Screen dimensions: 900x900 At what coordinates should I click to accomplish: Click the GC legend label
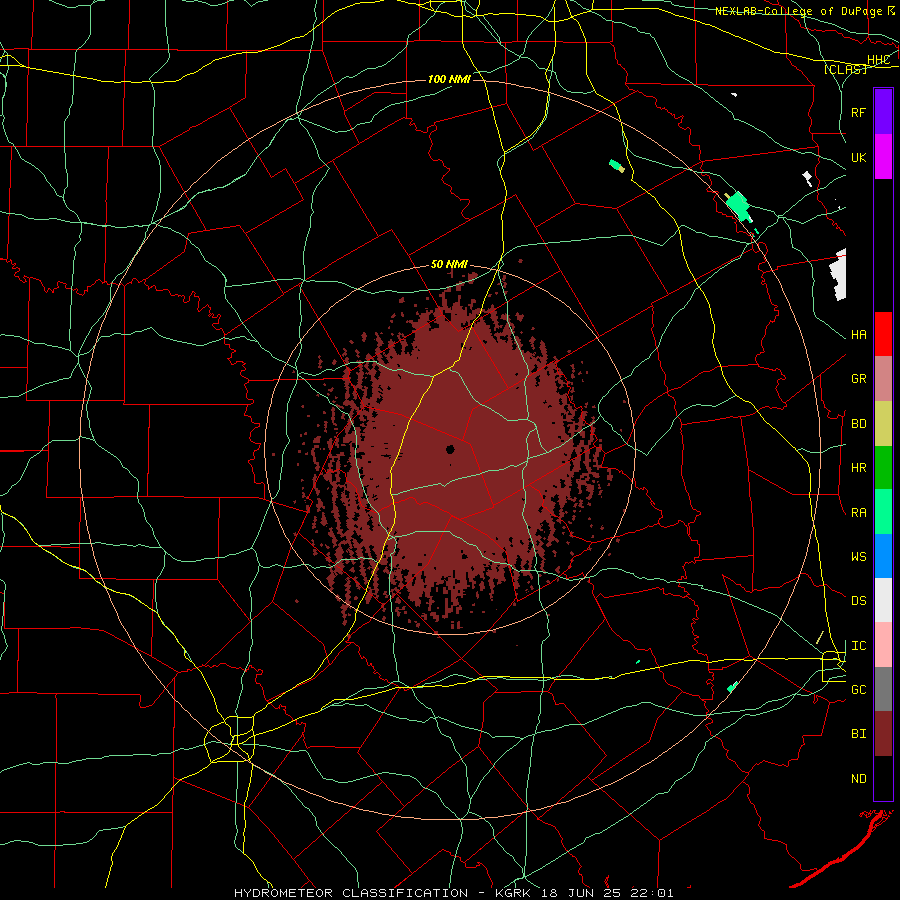(859, 690)
